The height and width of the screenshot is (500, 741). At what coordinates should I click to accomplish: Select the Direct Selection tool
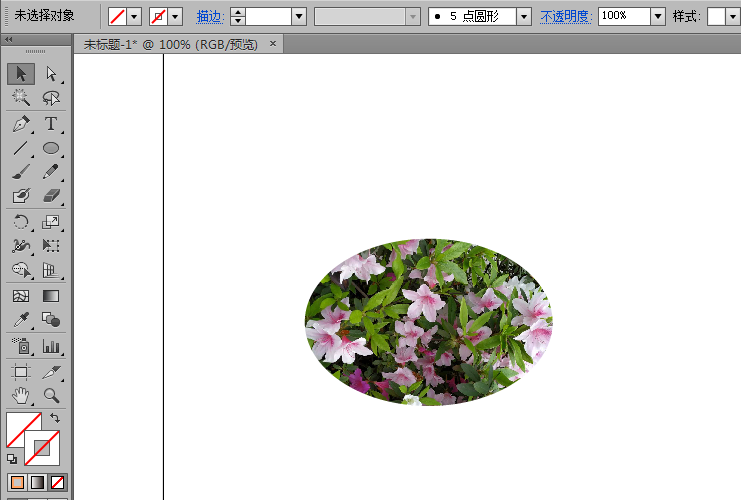pyautogui.click(x=51, y=74)
